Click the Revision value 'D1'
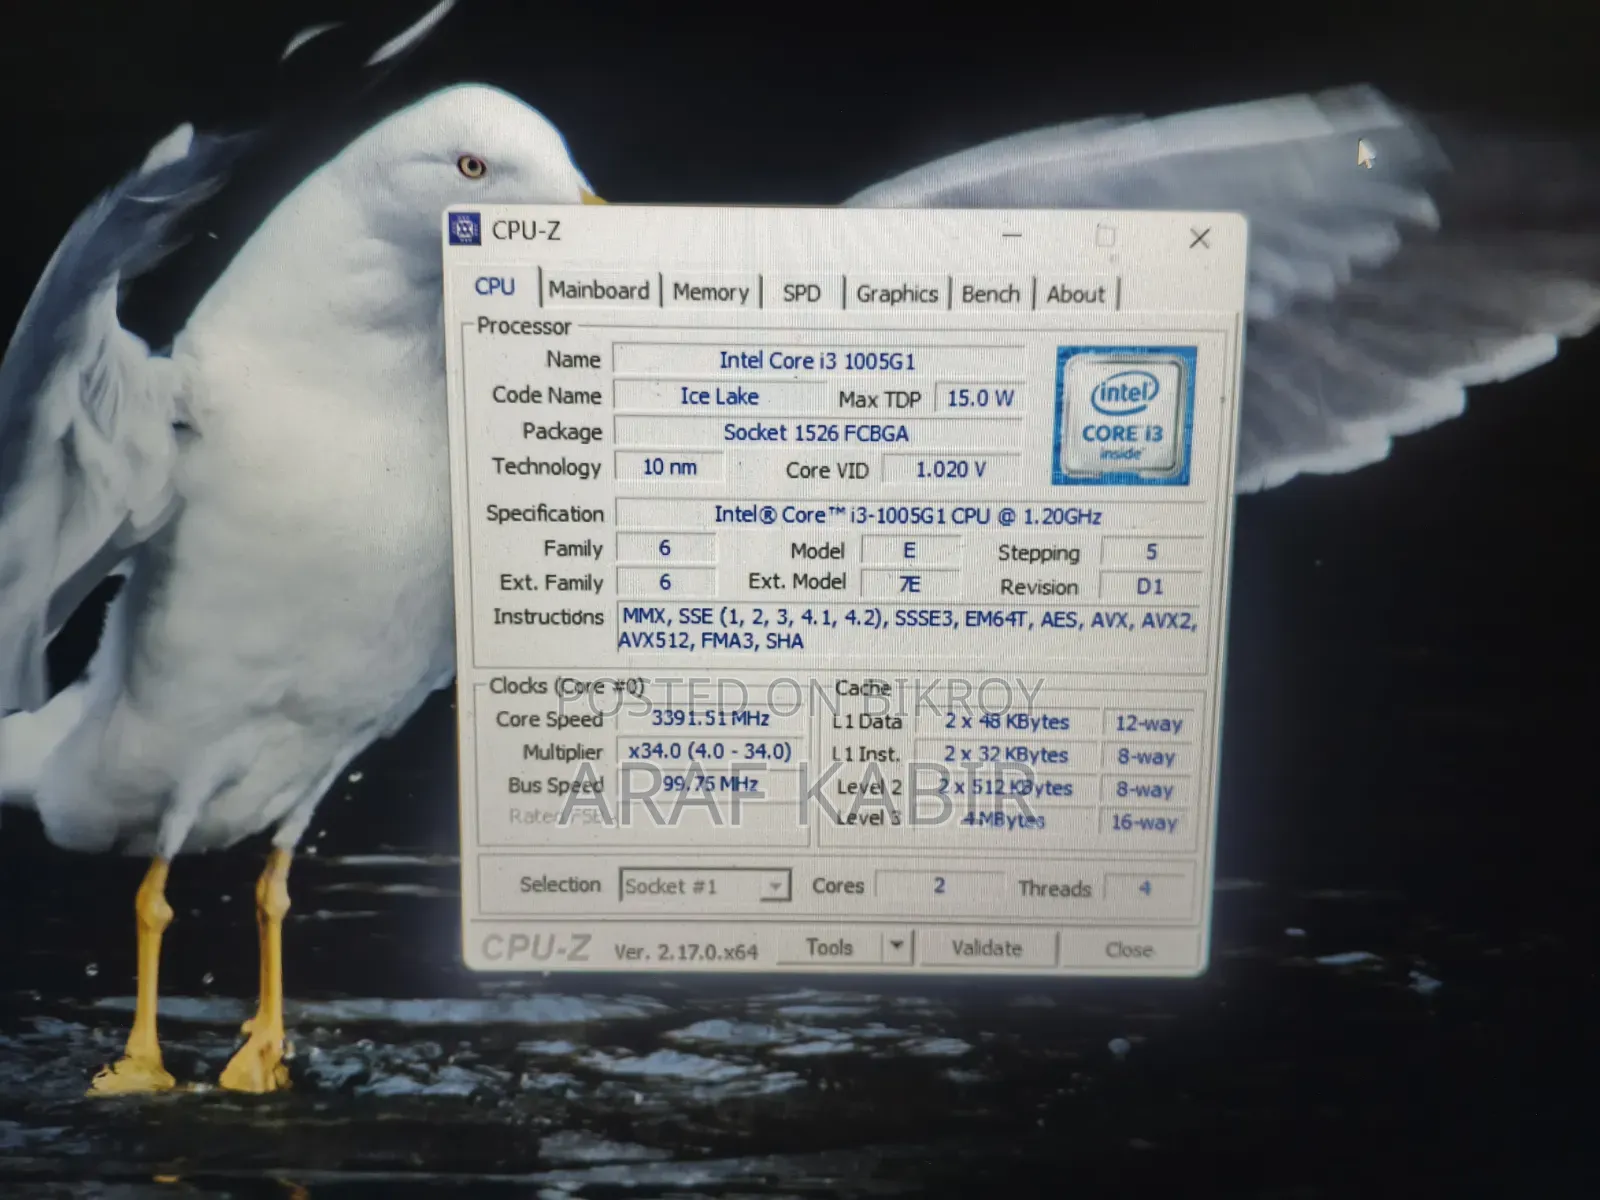Viewport: 1600px width, 1200px height. tap(1150, 586)
